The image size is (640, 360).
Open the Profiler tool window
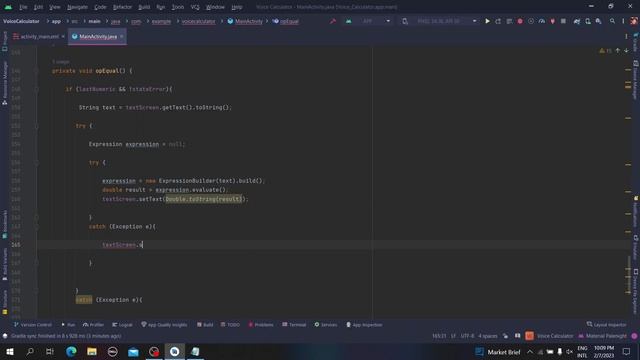point(93,325)
